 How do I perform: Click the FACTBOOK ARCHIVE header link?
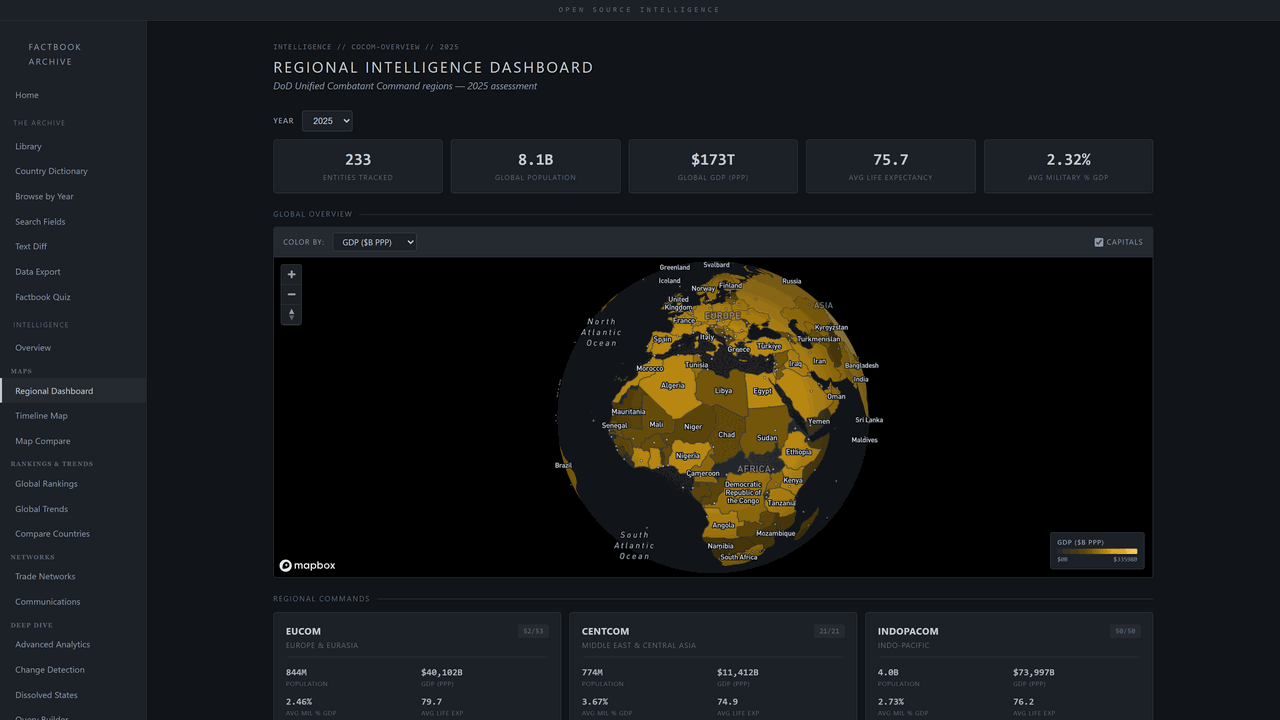click(x=53, y=54)
